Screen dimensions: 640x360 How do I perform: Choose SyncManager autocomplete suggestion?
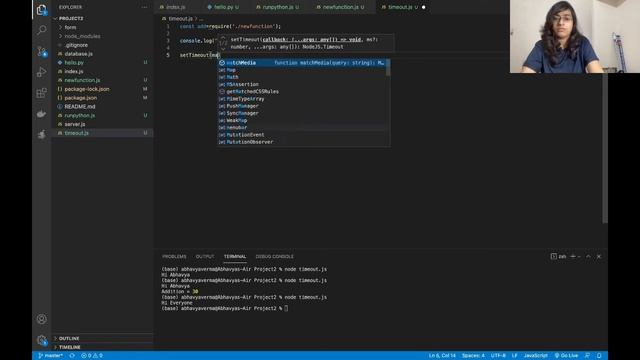301,113
